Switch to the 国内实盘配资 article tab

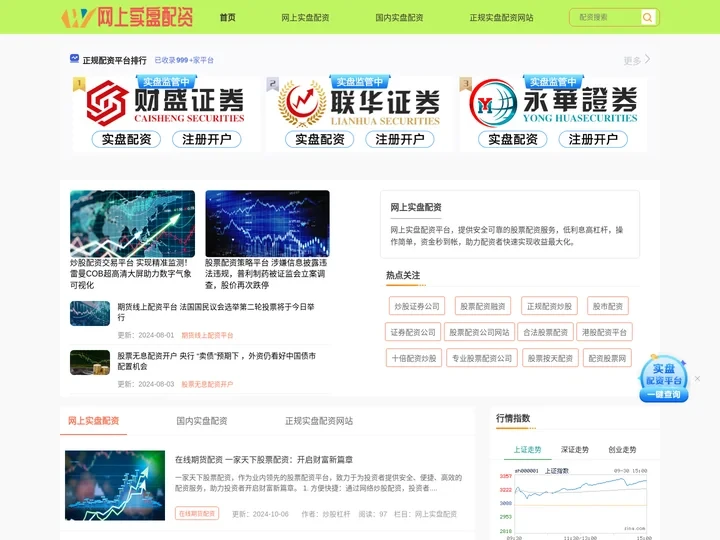coord(202,421)
